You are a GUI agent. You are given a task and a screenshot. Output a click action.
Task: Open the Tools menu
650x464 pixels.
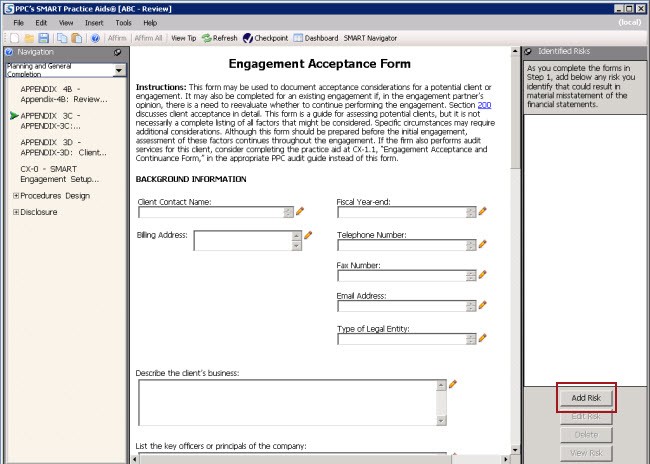[x=123, y=22]
